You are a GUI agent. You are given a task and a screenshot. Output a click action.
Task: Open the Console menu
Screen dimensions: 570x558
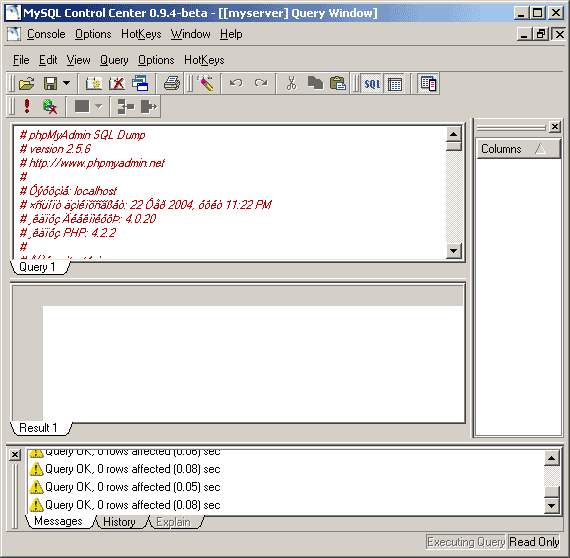click(46, 34)
